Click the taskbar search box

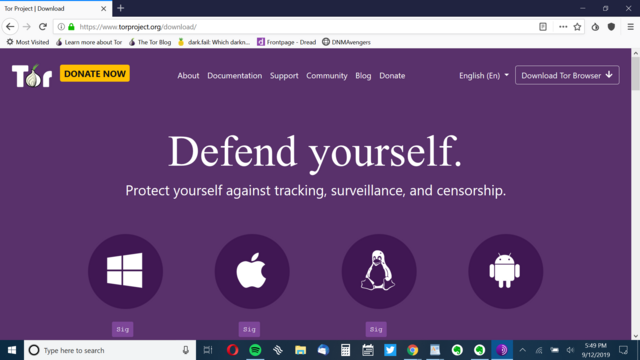[x=110, y=350]
